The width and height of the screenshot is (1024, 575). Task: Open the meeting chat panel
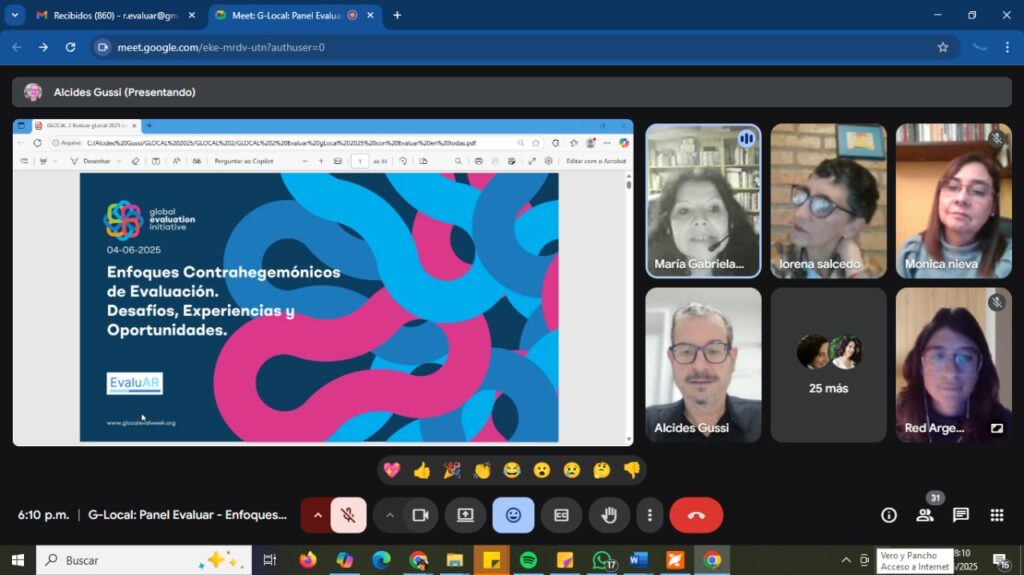tap(961, 515)
